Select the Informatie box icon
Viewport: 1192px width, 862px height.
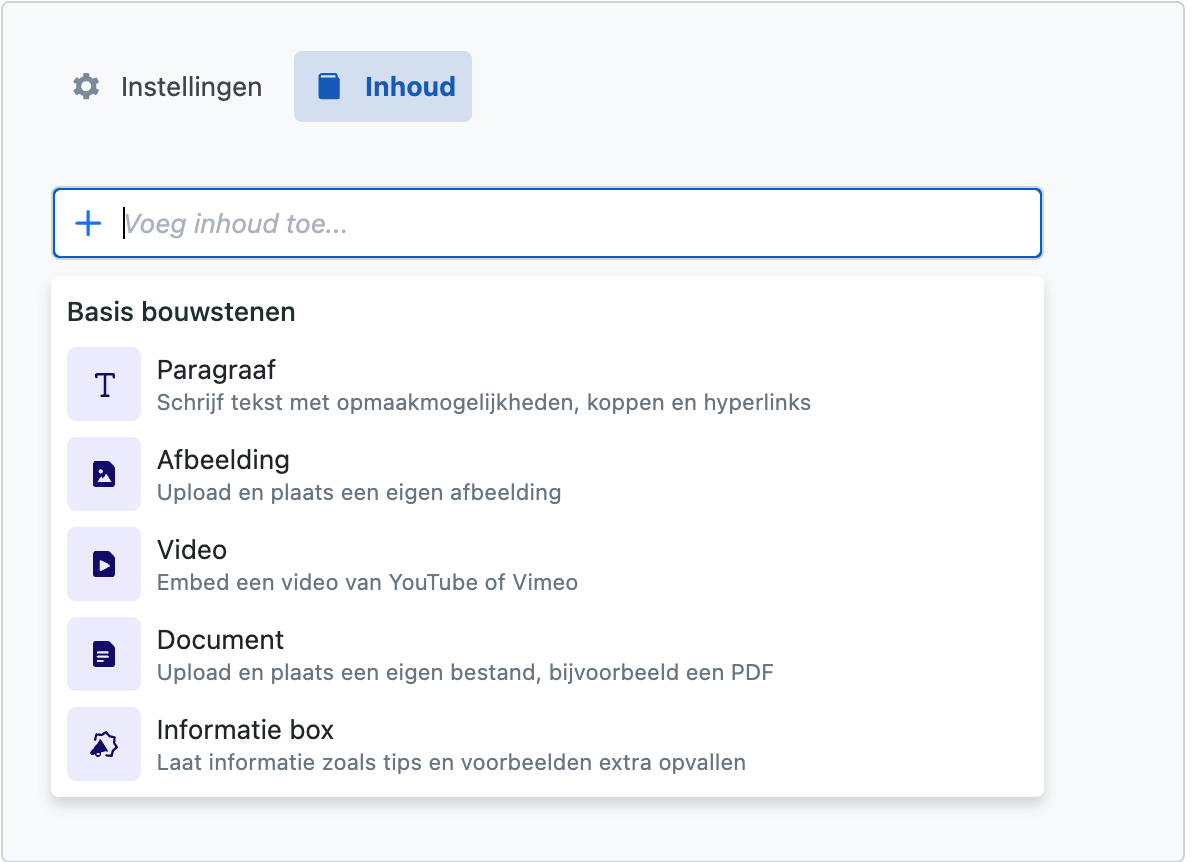tap(104, 744)
